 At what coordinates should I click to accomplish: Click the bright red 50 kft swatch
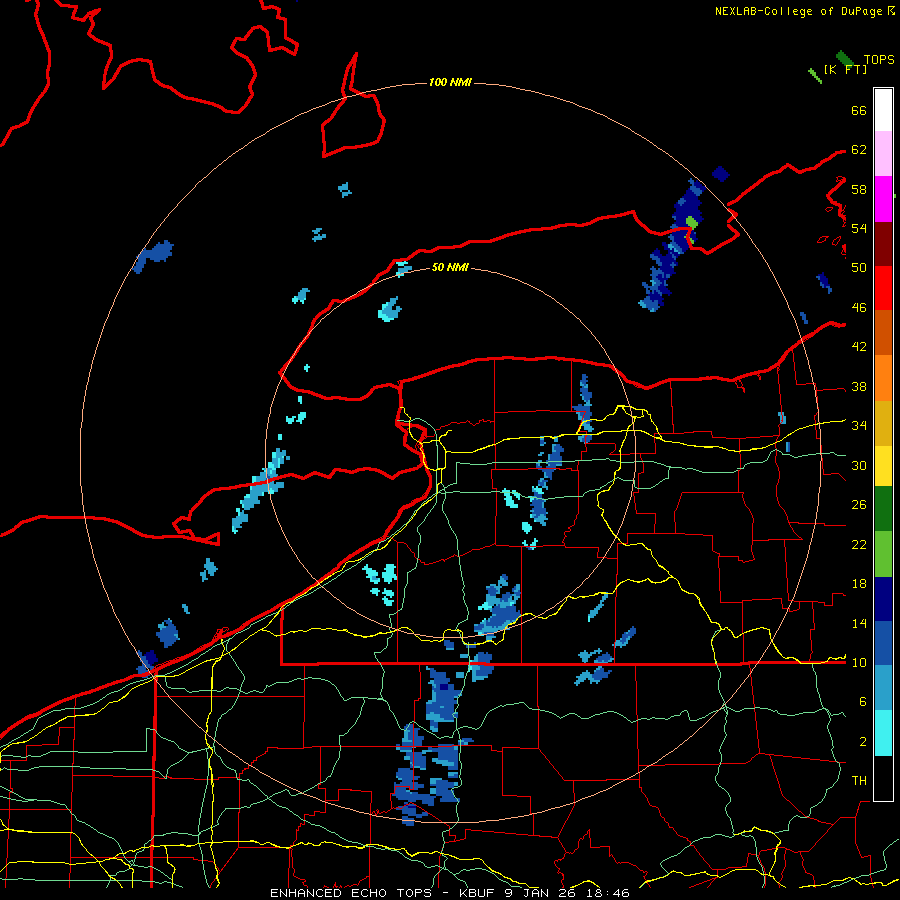point(883,288)
